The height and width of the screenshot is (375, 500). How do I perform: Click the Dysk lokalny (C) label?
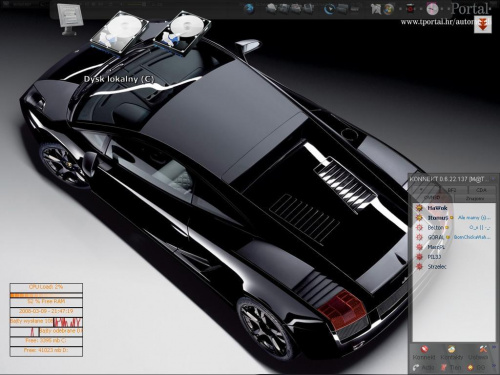119,79
